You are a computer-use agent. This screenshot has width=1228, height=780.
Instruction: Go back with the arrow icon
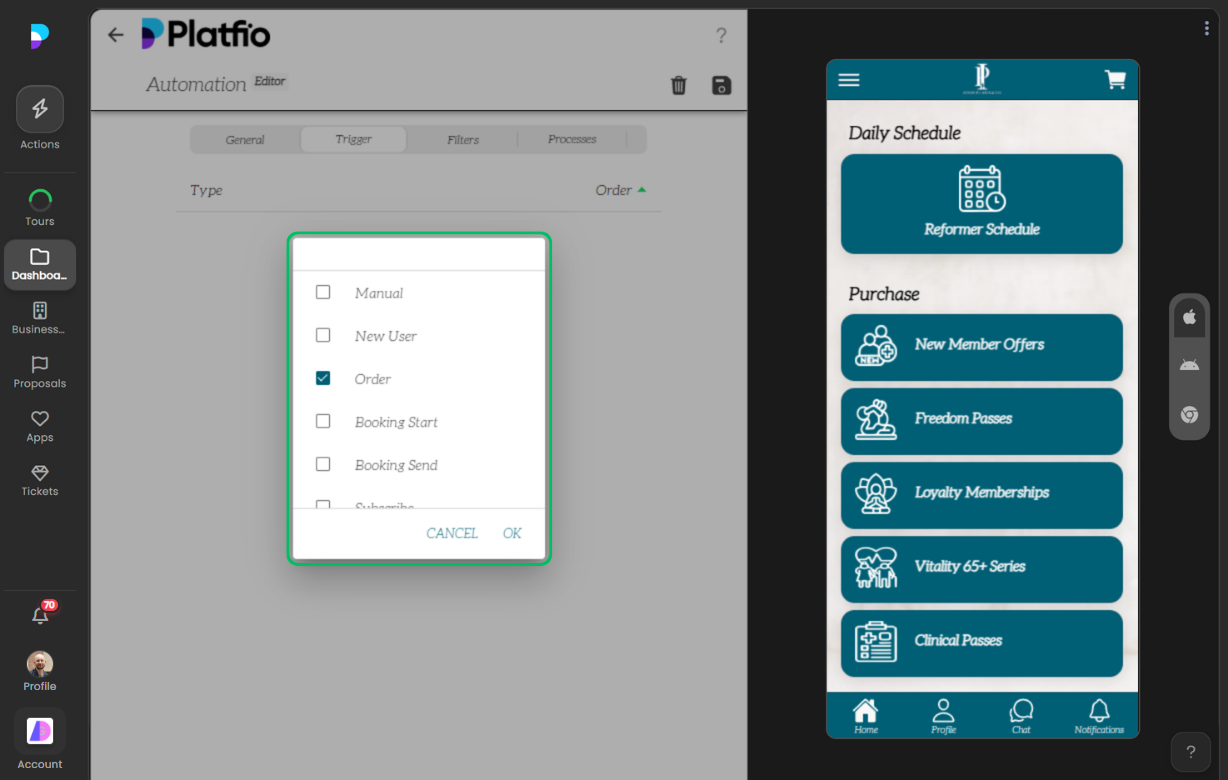pyautogui.click(x=116, y=35)
